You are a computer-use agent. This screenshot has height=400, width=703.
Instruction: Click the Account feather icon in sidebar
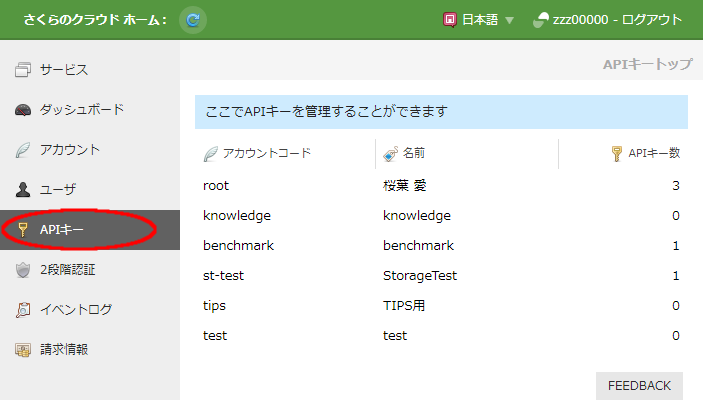click(x=24, y=150)
